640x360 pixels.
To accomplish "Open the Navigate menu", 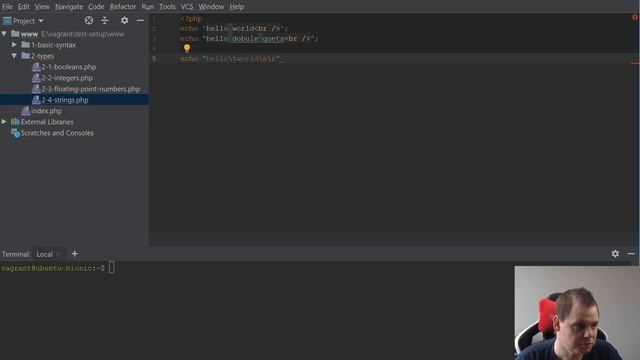I will (x=69, y=7).
